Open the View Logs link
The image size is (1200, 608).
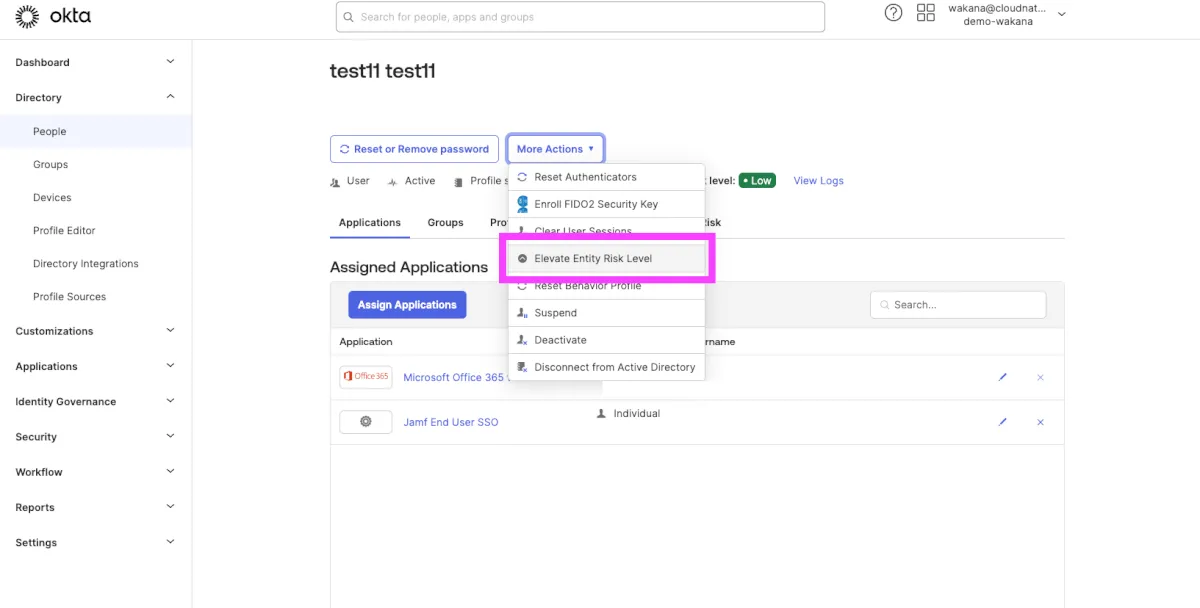click(818, 181)
